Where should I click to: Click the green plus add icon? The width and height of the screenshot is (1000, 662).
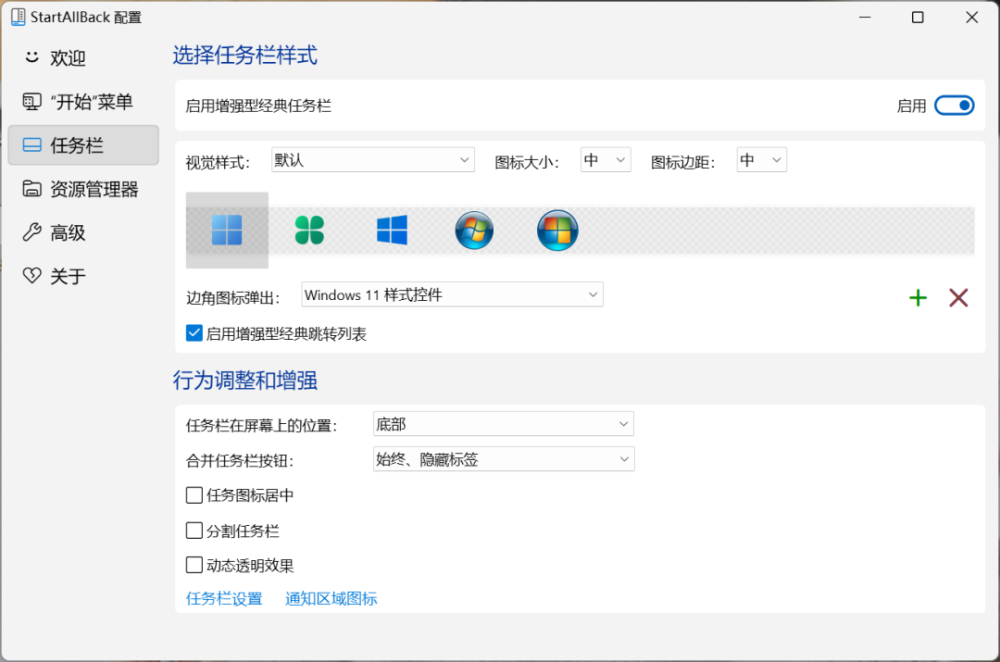tap(918, 298)
